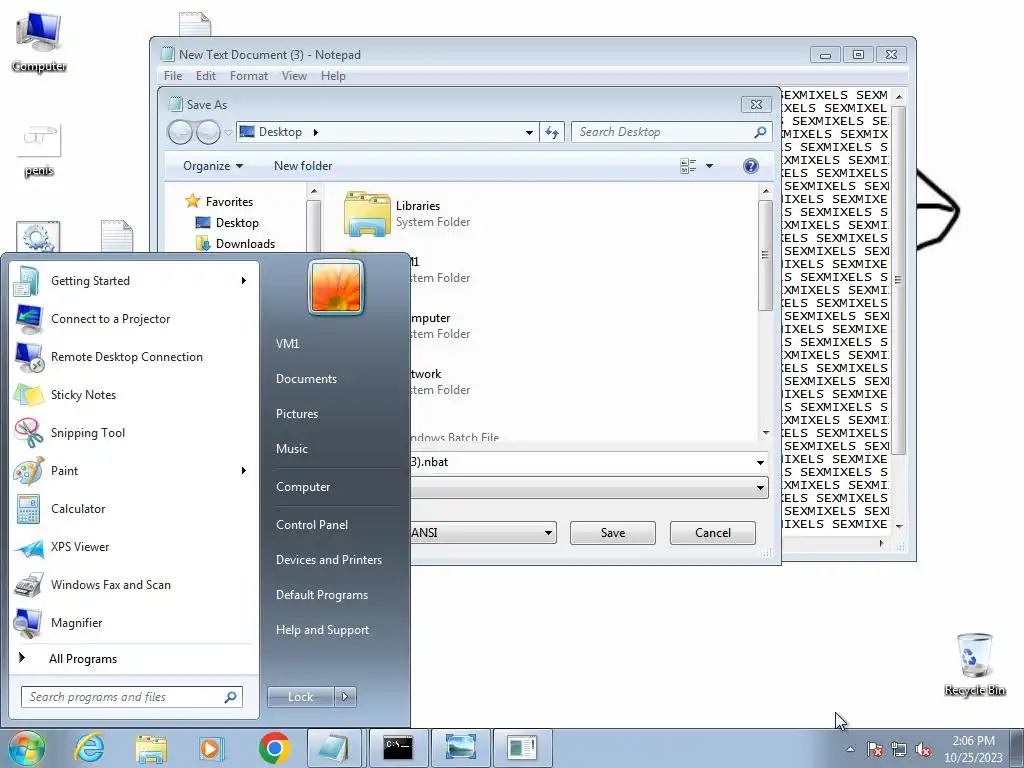Click the Lock button
Screen dimensions: 1024x768
(x=300, y=697)
